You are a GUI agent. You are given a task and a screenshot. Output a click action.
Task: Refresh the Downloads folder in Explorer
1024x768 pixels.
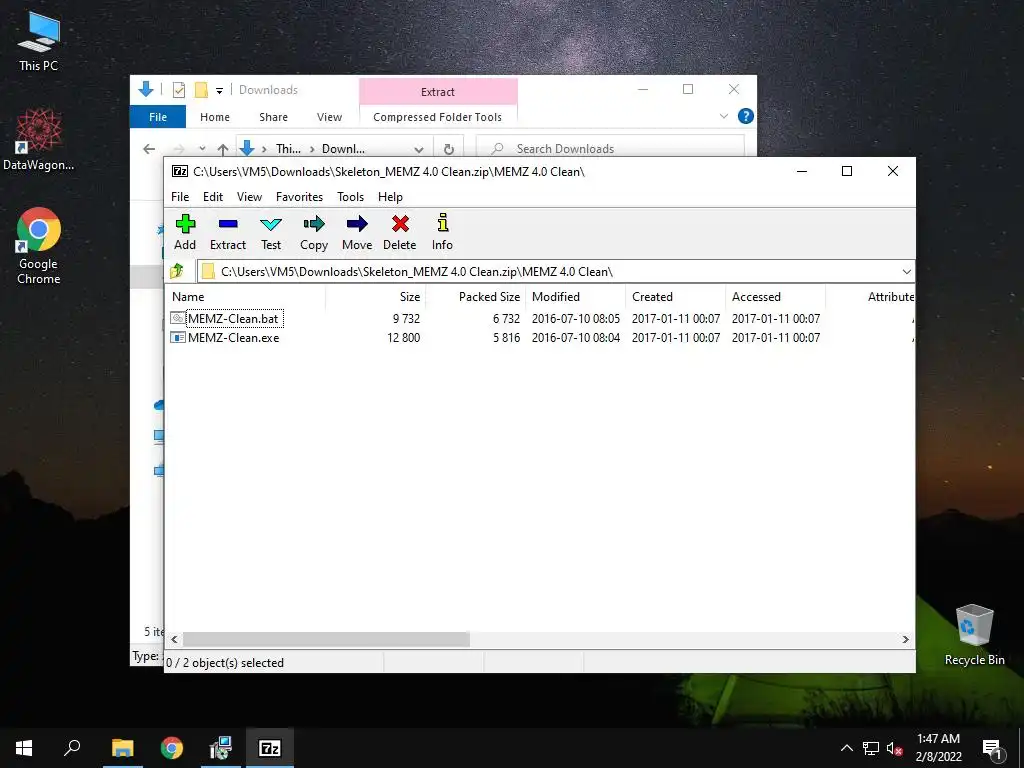(x=449, y=149)
